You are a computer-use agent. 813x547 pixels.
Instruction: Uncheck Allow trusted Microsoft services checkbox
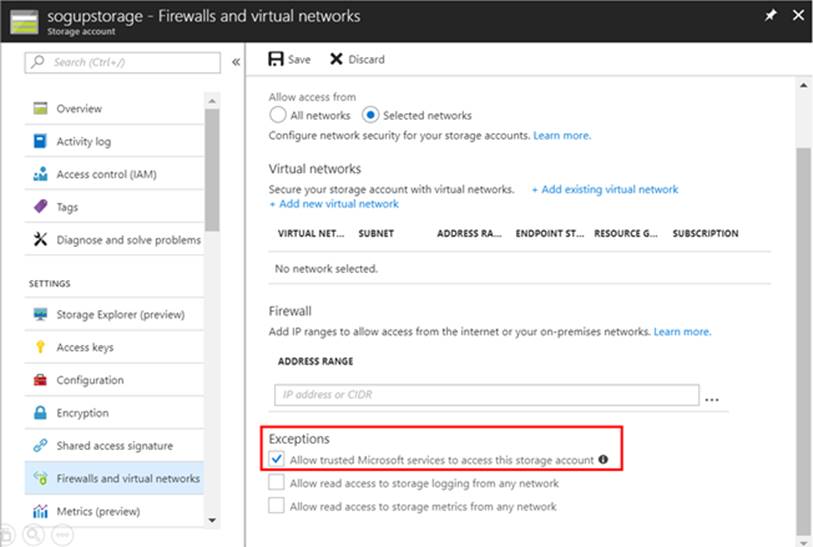tap(277, 460)
